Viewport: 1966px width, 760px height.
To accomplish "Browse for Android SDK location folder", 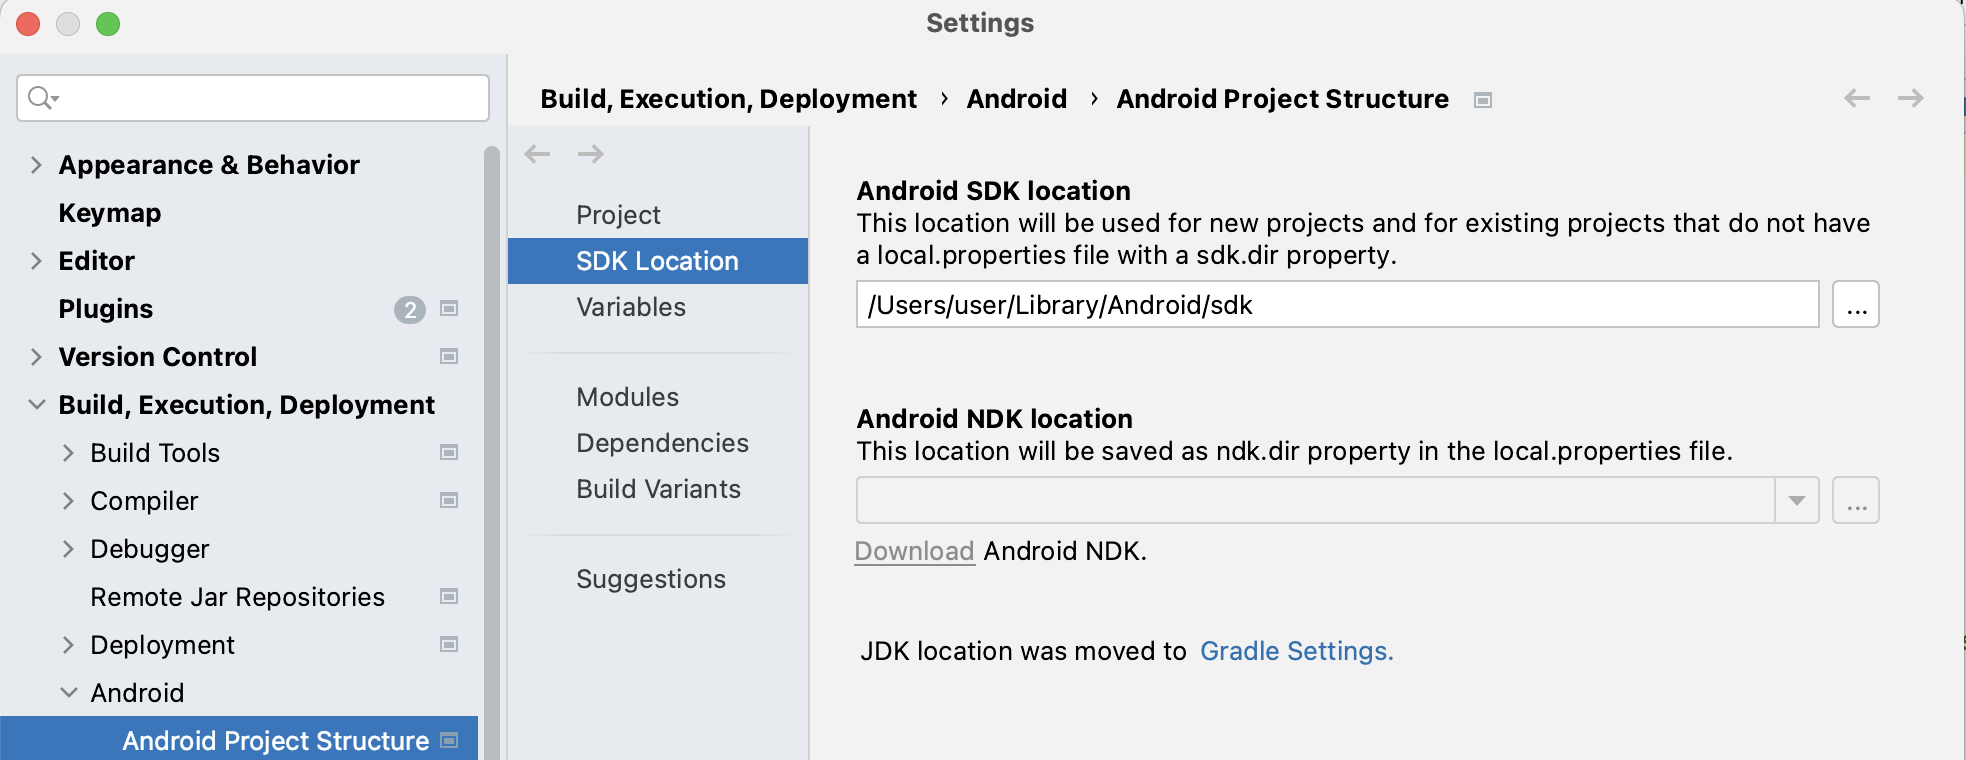I will pyautogui.click(x=1856, y=304).
